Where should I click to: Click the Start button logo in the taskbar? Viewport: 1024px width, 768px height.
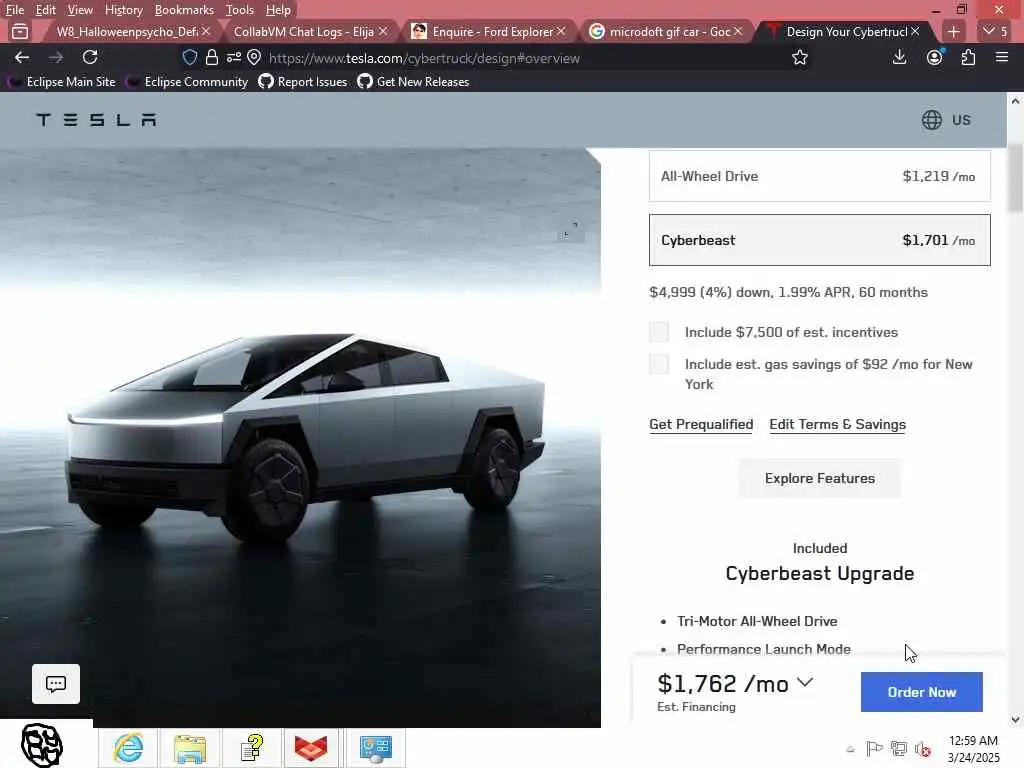click(x=42, y=745)
